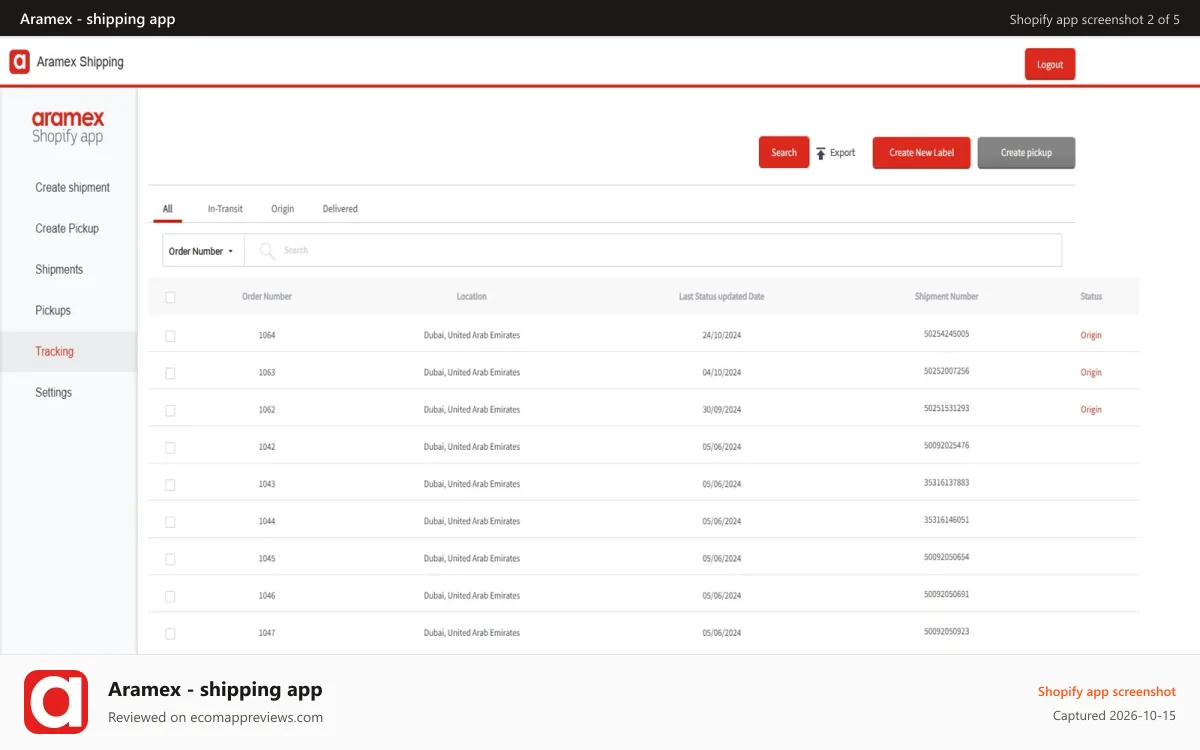Switch to the In-Transit tab

(225, 209)
